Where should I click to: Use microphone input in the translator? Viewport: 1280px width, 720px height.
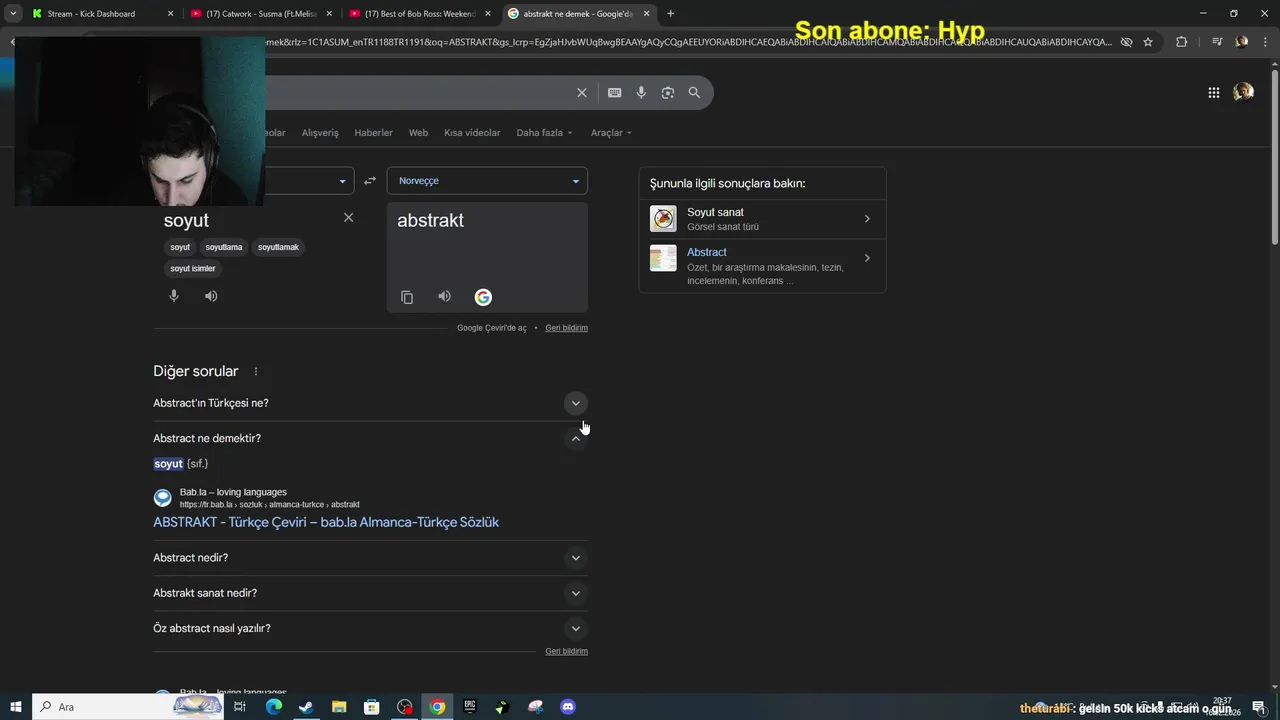pos(174,296)
